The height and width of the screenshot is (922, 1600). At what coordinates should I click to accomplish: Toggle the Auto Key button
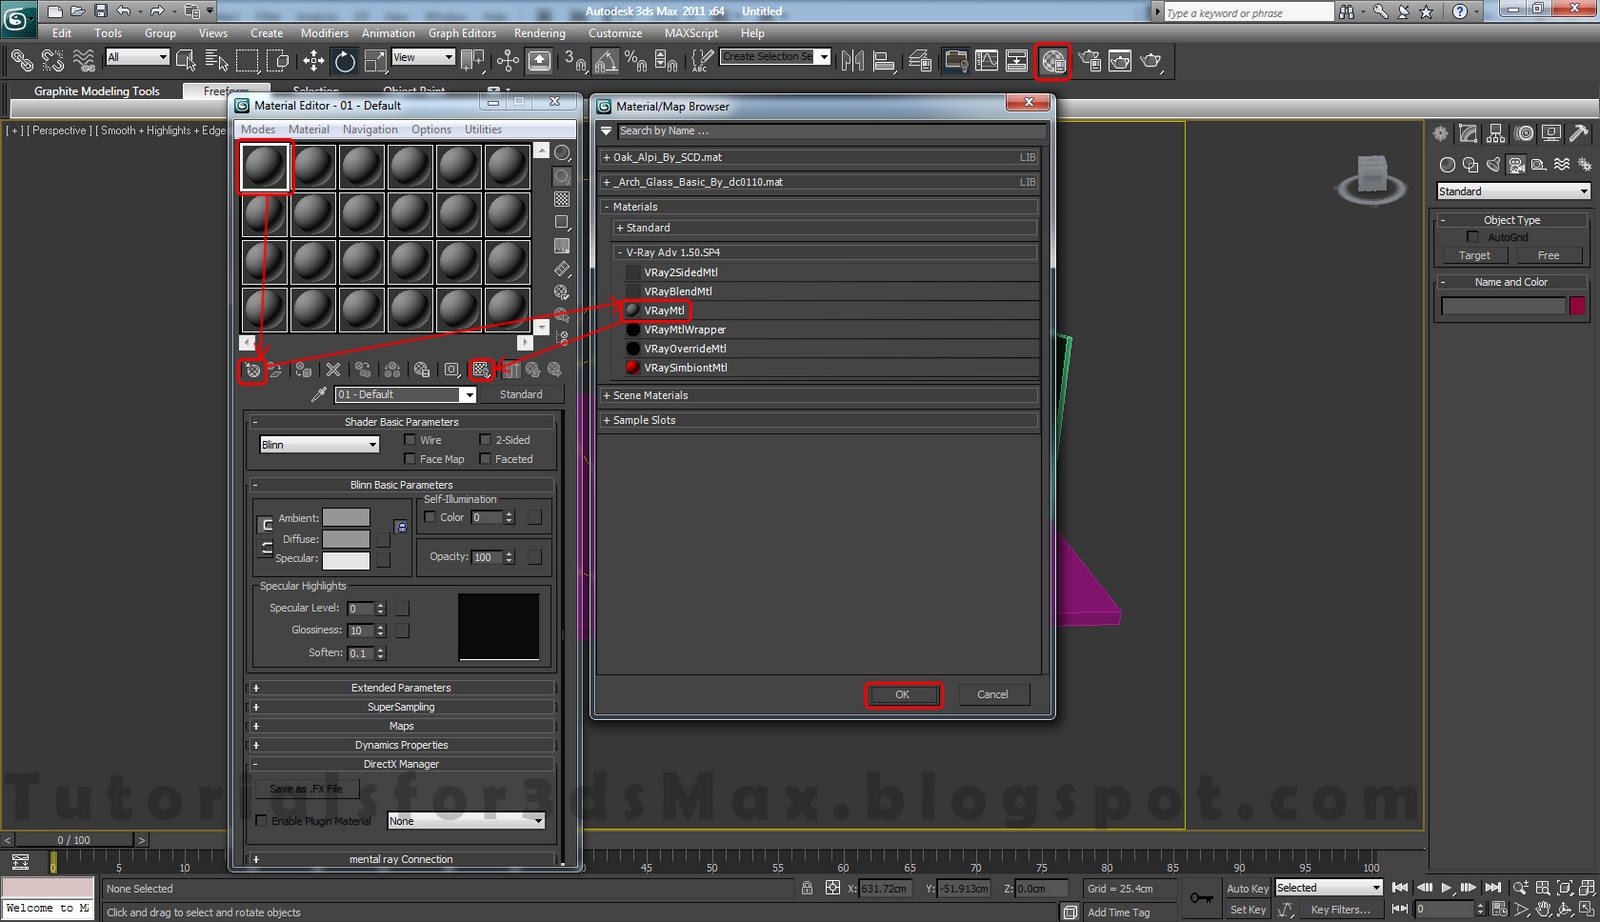[1247, 888]
